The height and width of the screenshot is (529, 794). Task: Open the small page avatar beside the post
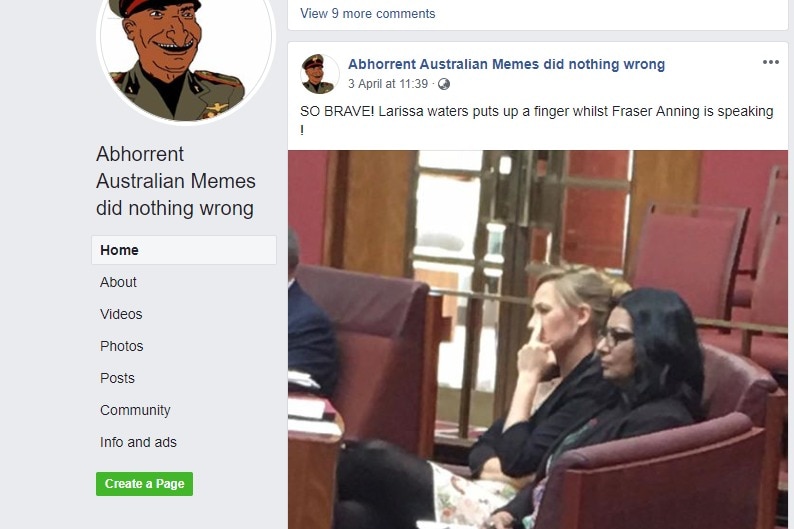[x=319, y=73]
